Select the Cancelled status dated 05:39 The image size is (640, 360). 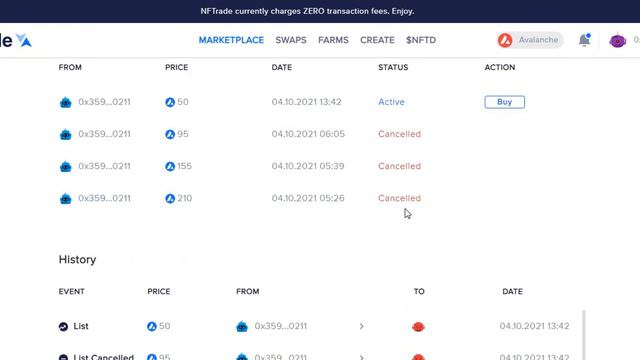click(399, 166)
